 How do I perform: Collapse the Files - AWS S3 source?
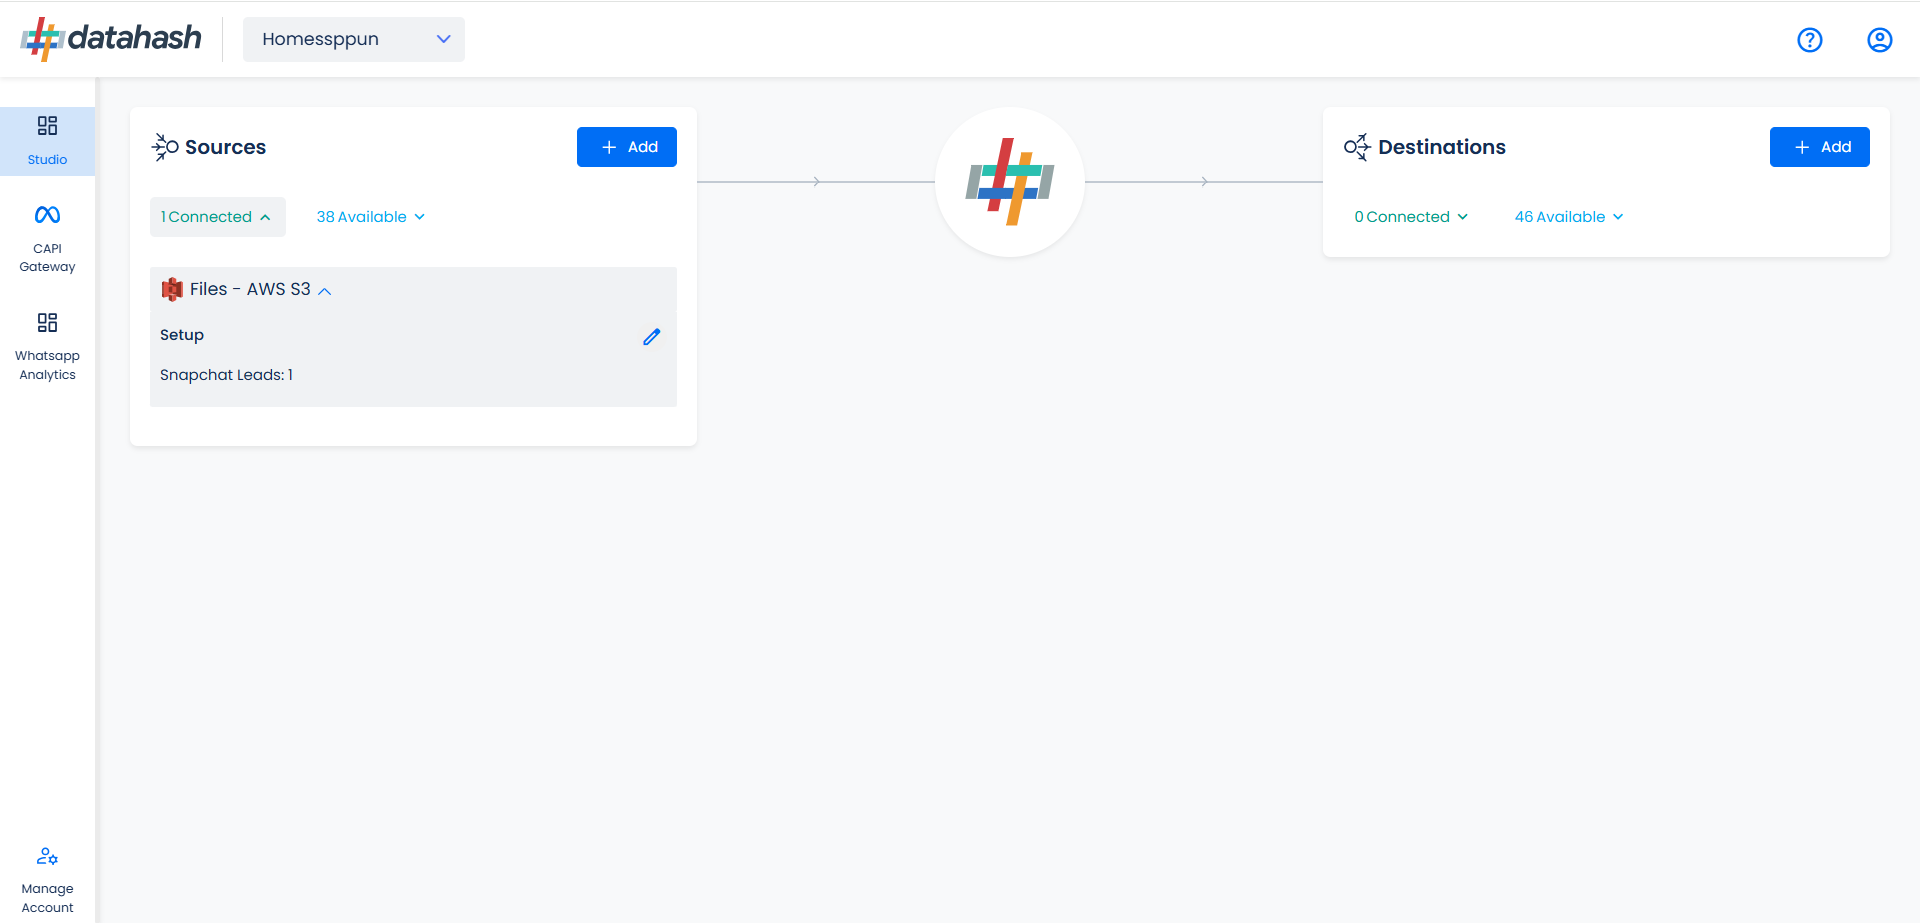click(x=324, y=290)
